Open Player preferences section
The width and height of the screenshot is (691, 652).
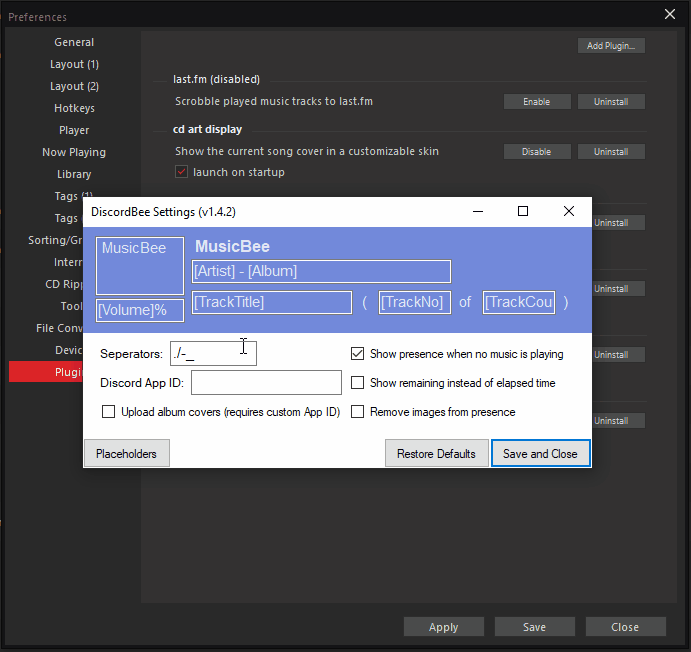coord(74,130)
